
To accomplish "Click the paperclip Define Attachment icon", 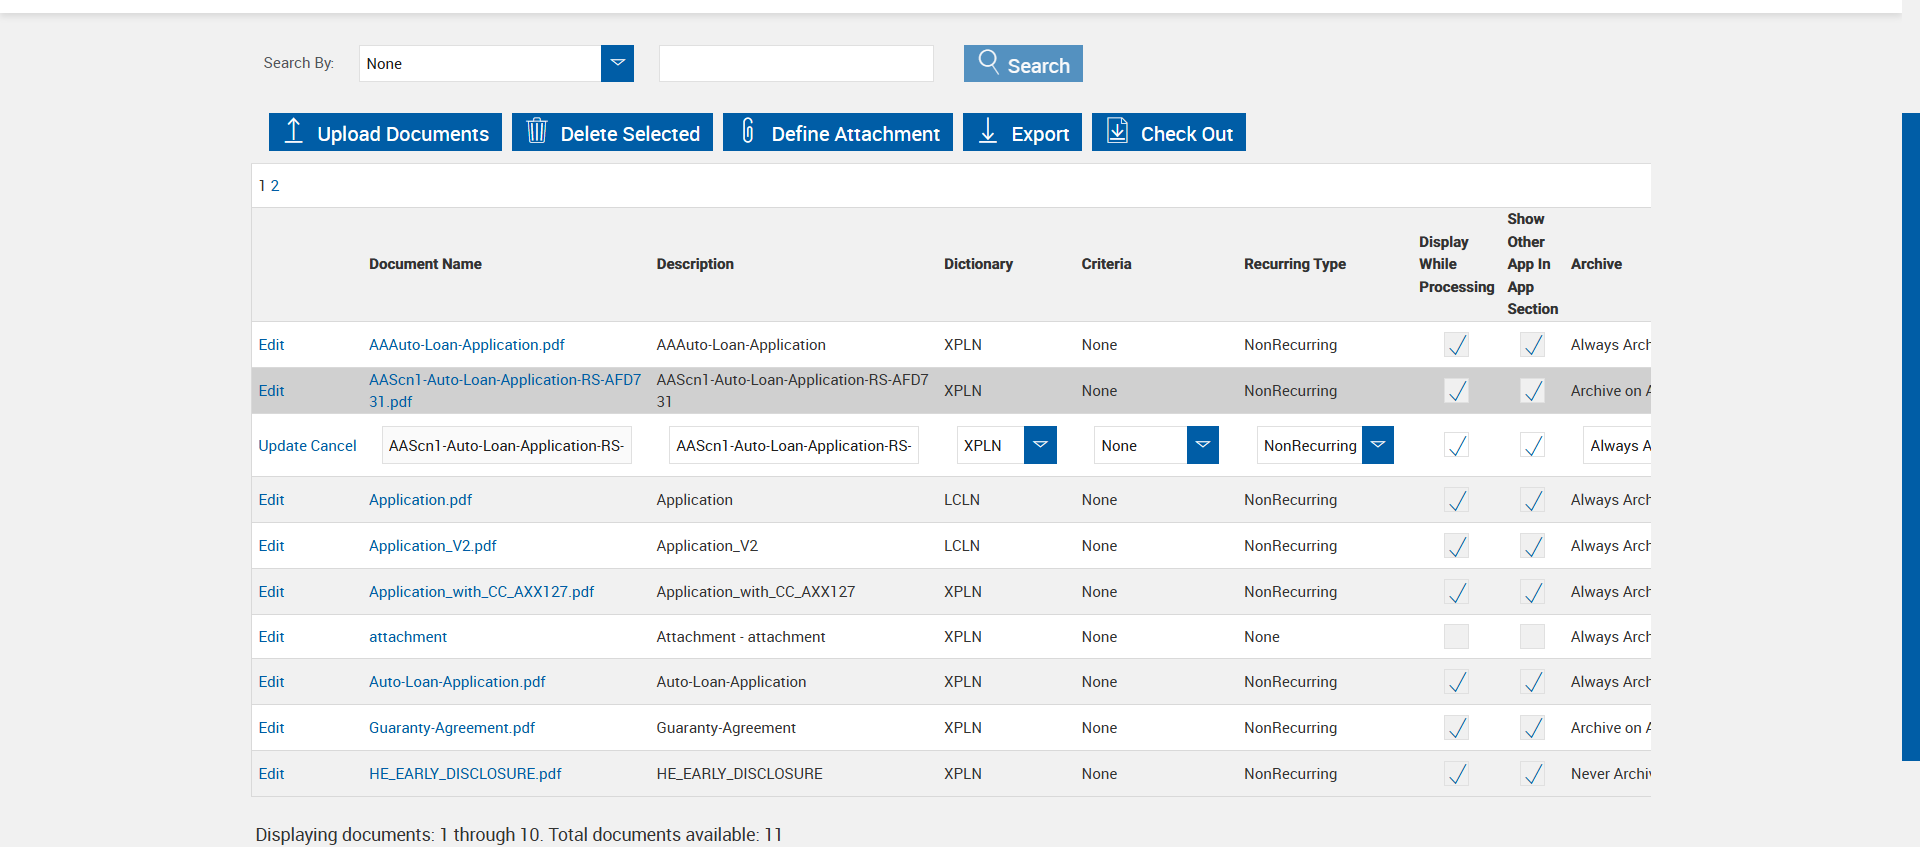I will point(747,131).
